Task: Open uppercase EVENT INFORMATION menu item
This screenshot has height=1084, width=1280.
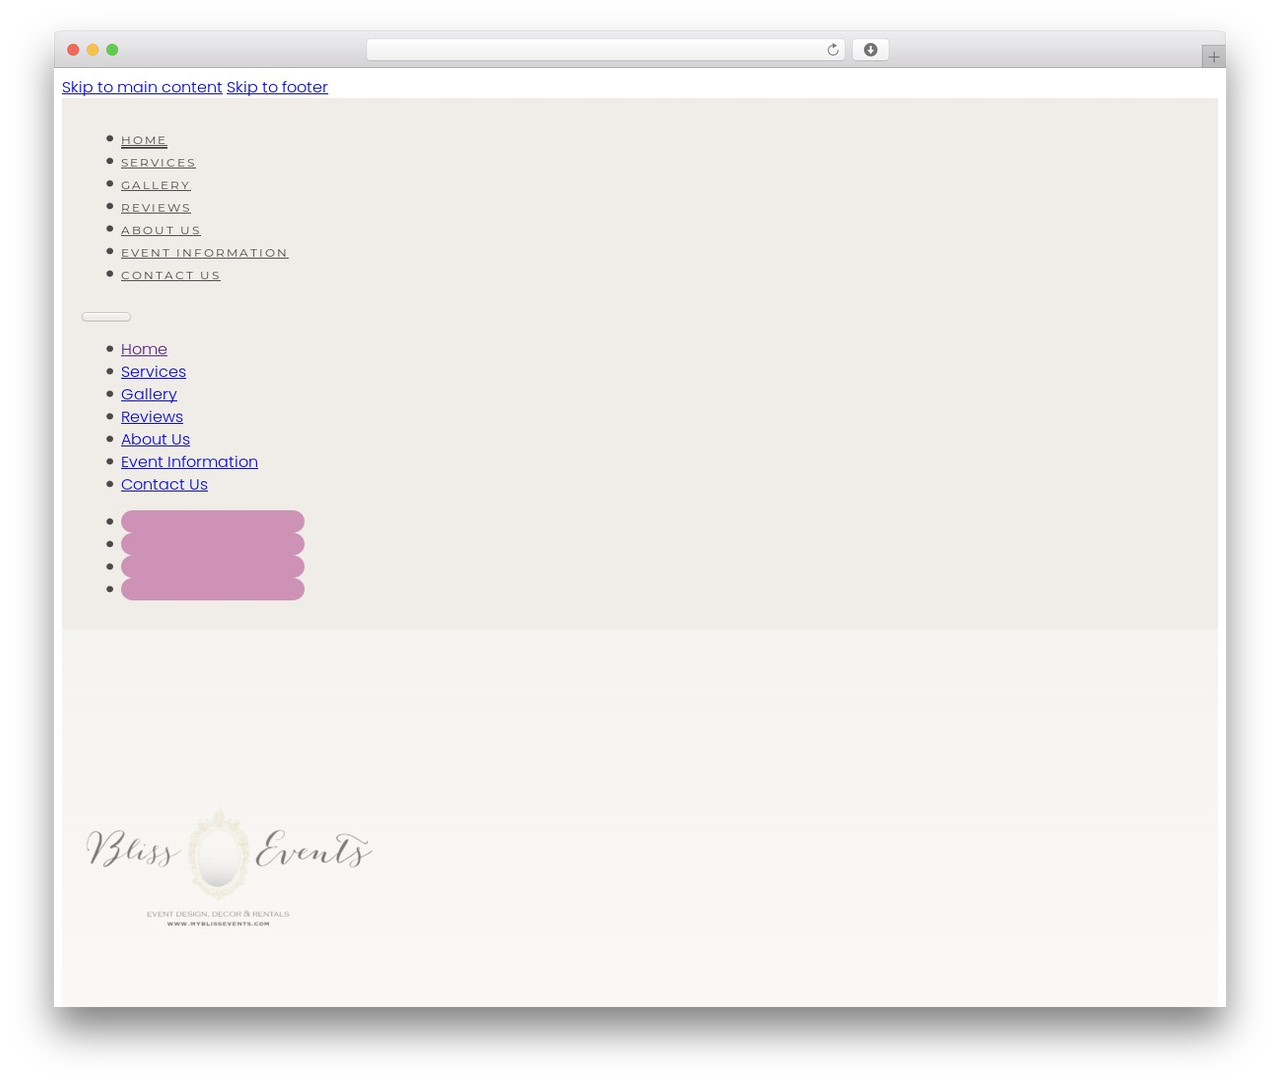Action: coord(205,253)
